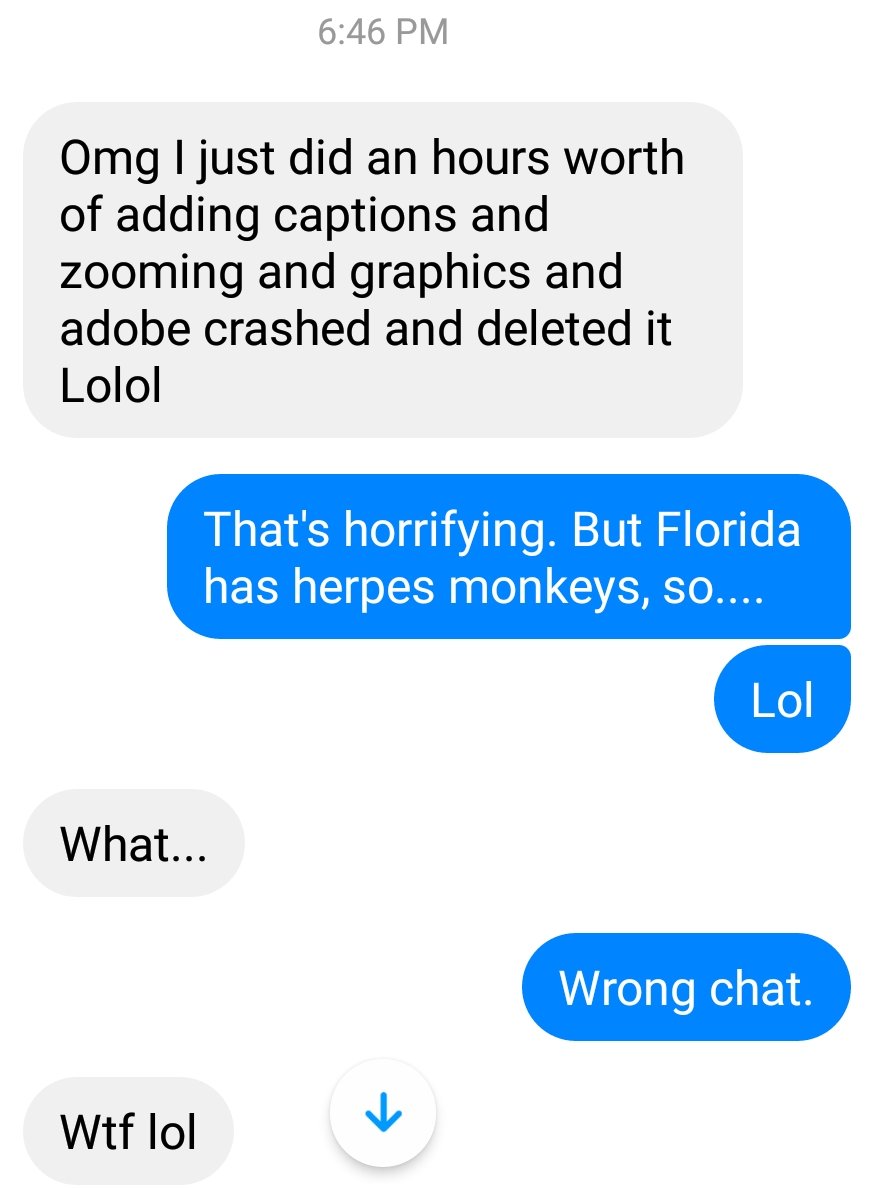
Task: Select the grey 'What...' reply bubble
Action: [133, 843]
